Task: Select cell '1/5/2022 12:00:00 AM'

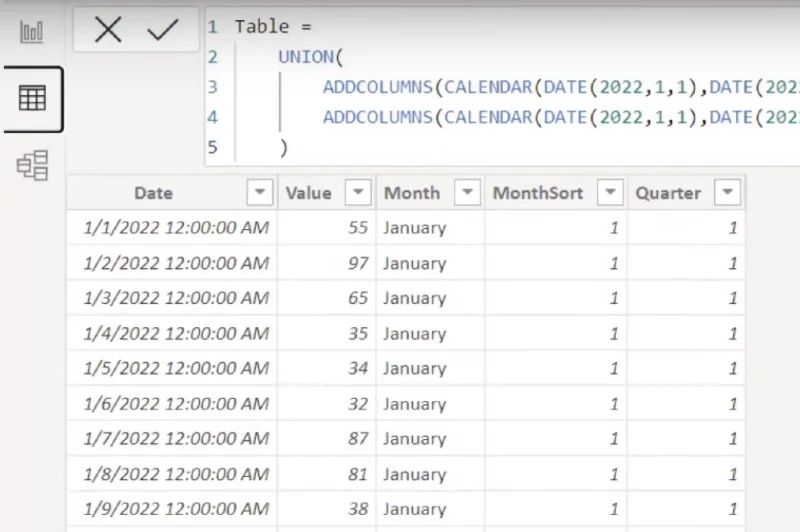Action: click(172, 368)
